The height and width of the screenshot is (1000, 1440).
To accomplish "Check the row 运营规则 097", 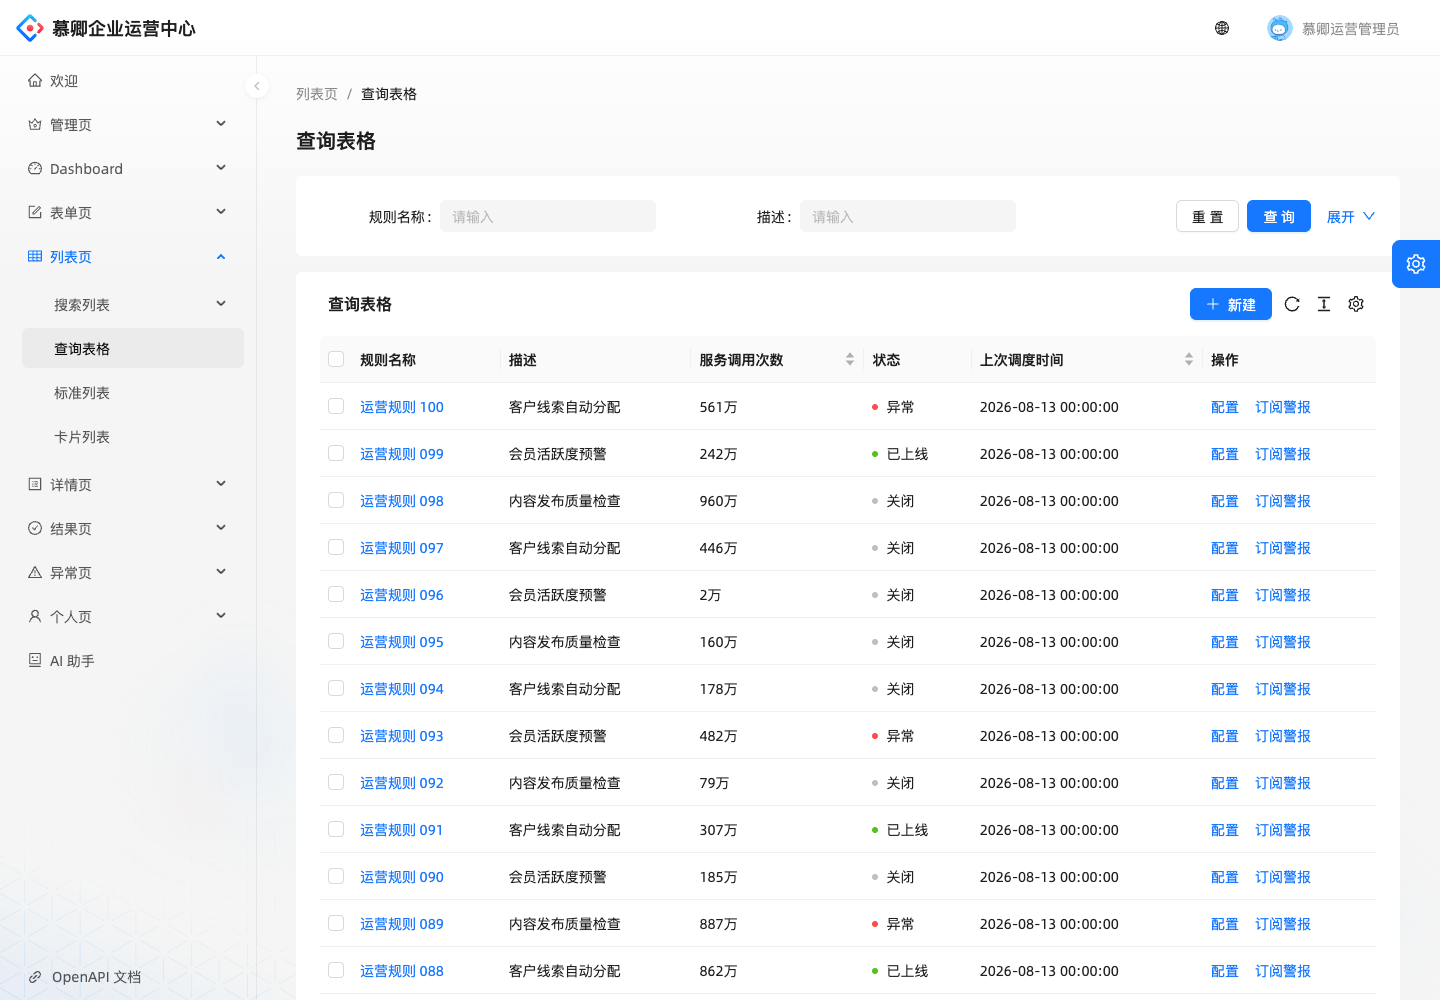I will tap(336, 547).
